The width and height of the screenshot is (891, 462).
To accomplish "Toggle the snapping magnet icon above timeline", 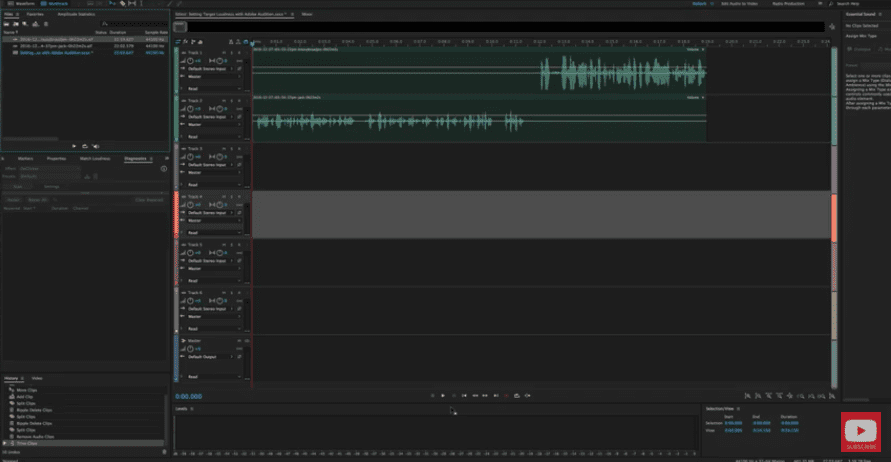I will pos(245,41).
